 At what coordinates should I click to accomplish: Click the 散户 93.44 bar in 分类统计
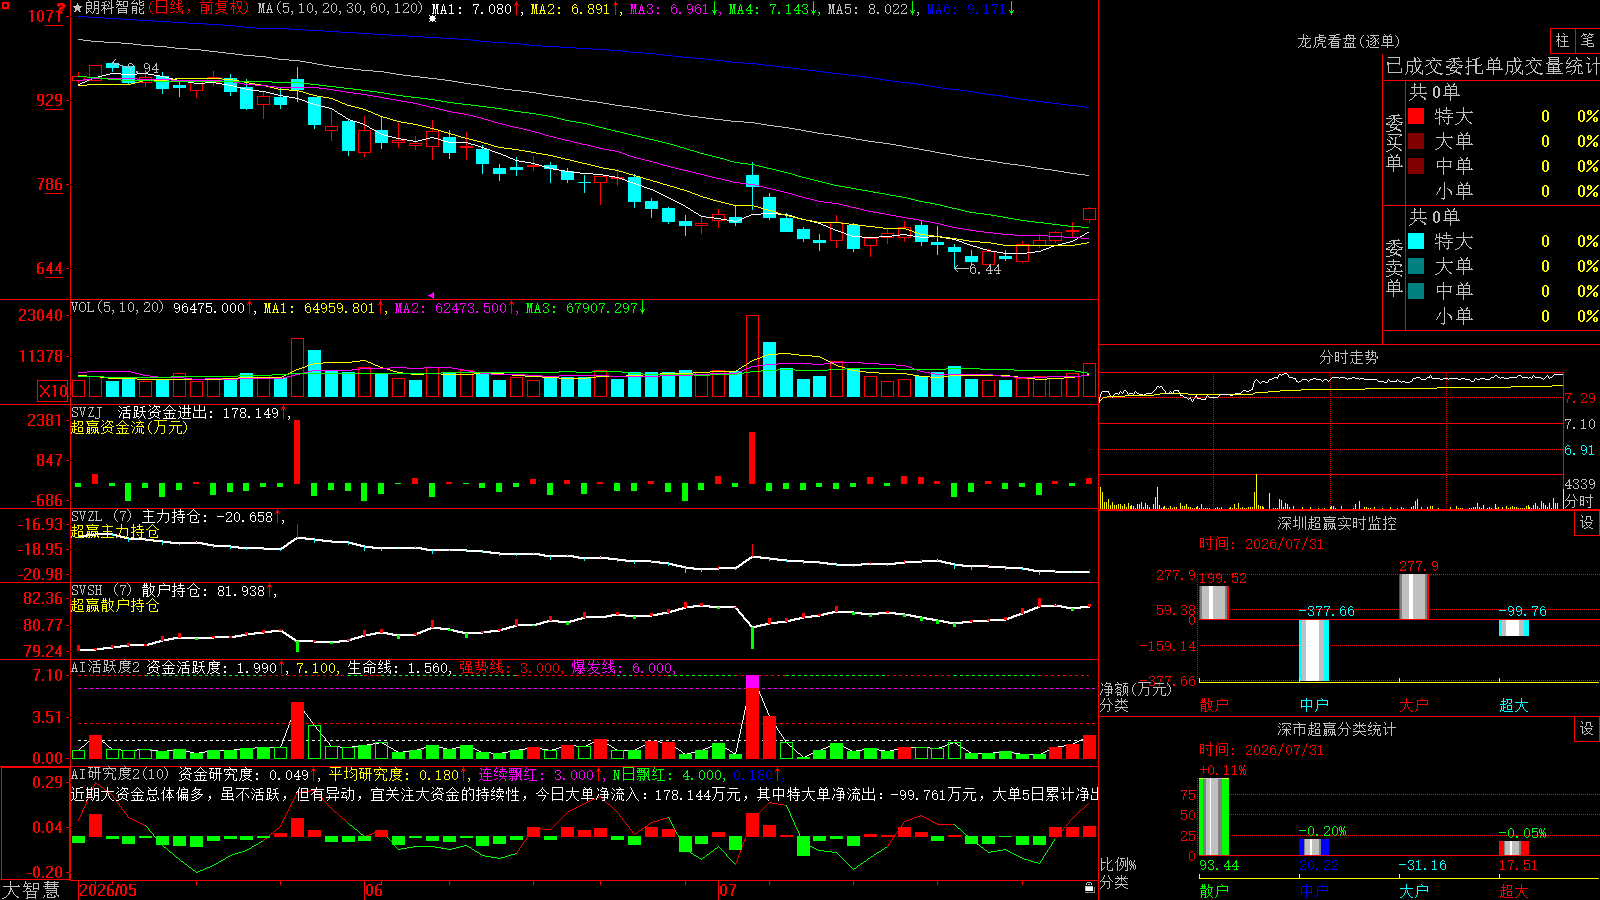pyautogui.click(x=1214, y=817)
